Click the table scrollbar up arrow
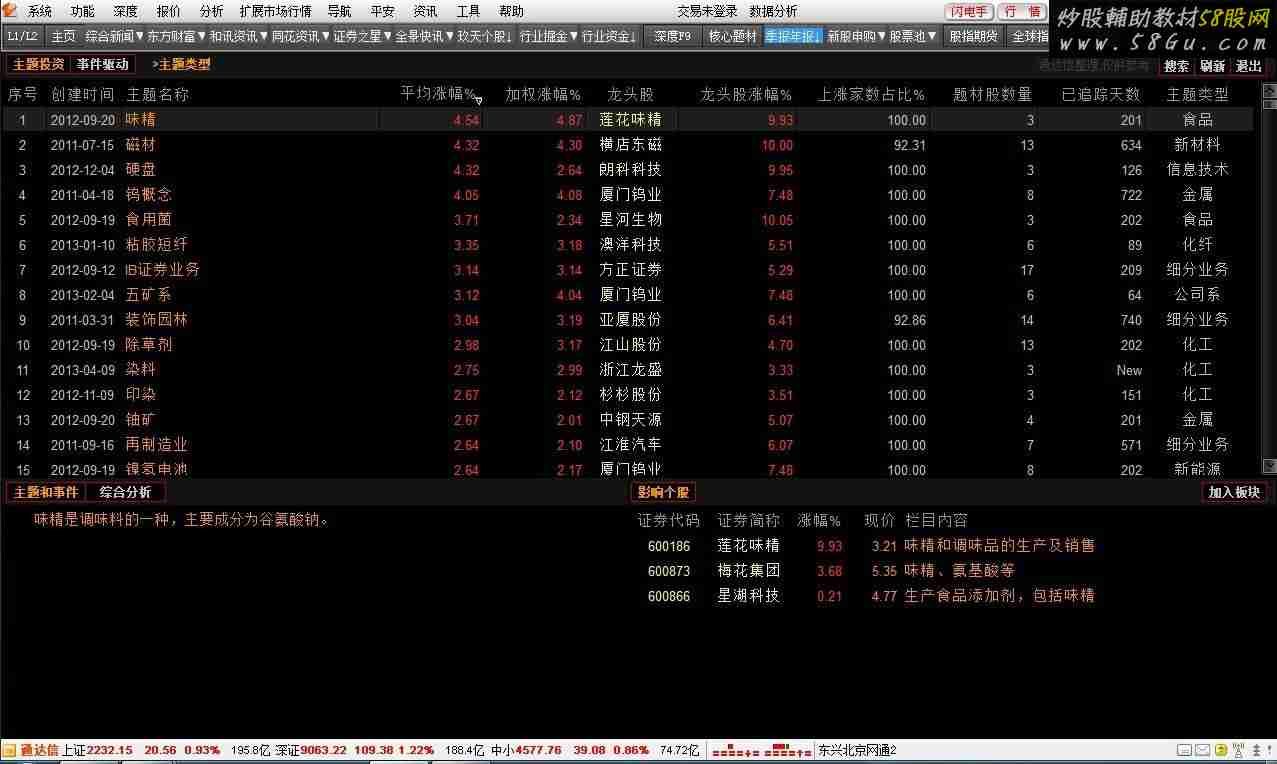 [x=1269, y=90]
